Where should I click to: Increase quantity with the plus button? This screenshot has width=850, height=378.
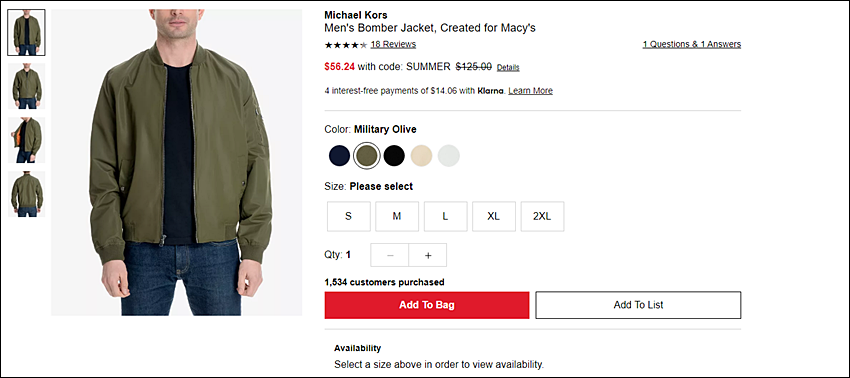(x=428, y=255)
